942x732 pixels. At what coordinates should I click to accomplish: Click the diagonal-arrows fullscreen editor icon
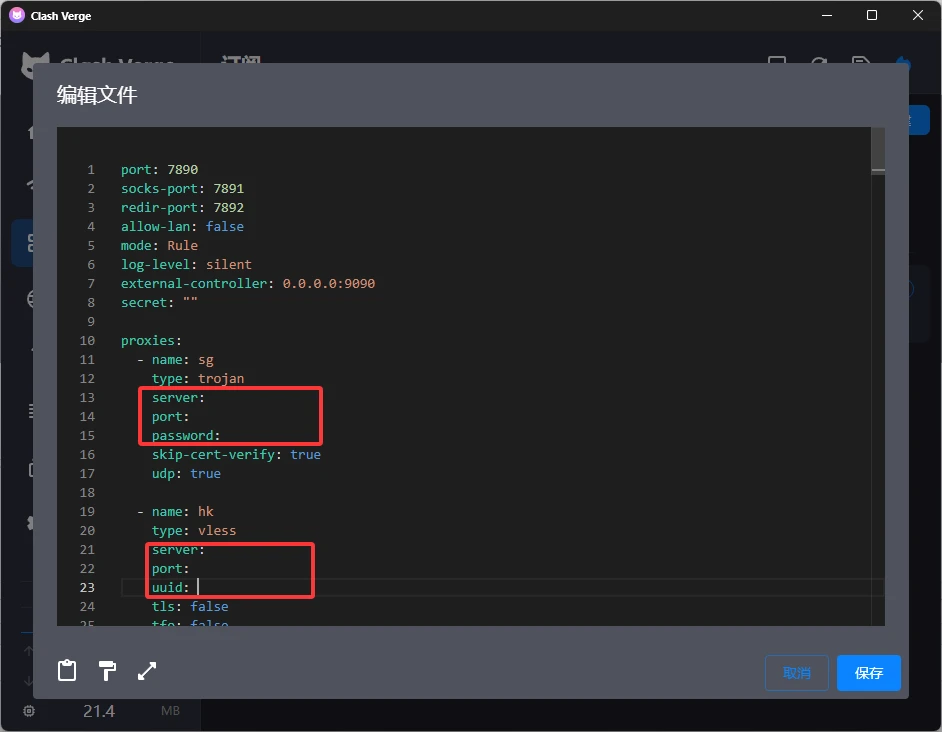[147, 671]
